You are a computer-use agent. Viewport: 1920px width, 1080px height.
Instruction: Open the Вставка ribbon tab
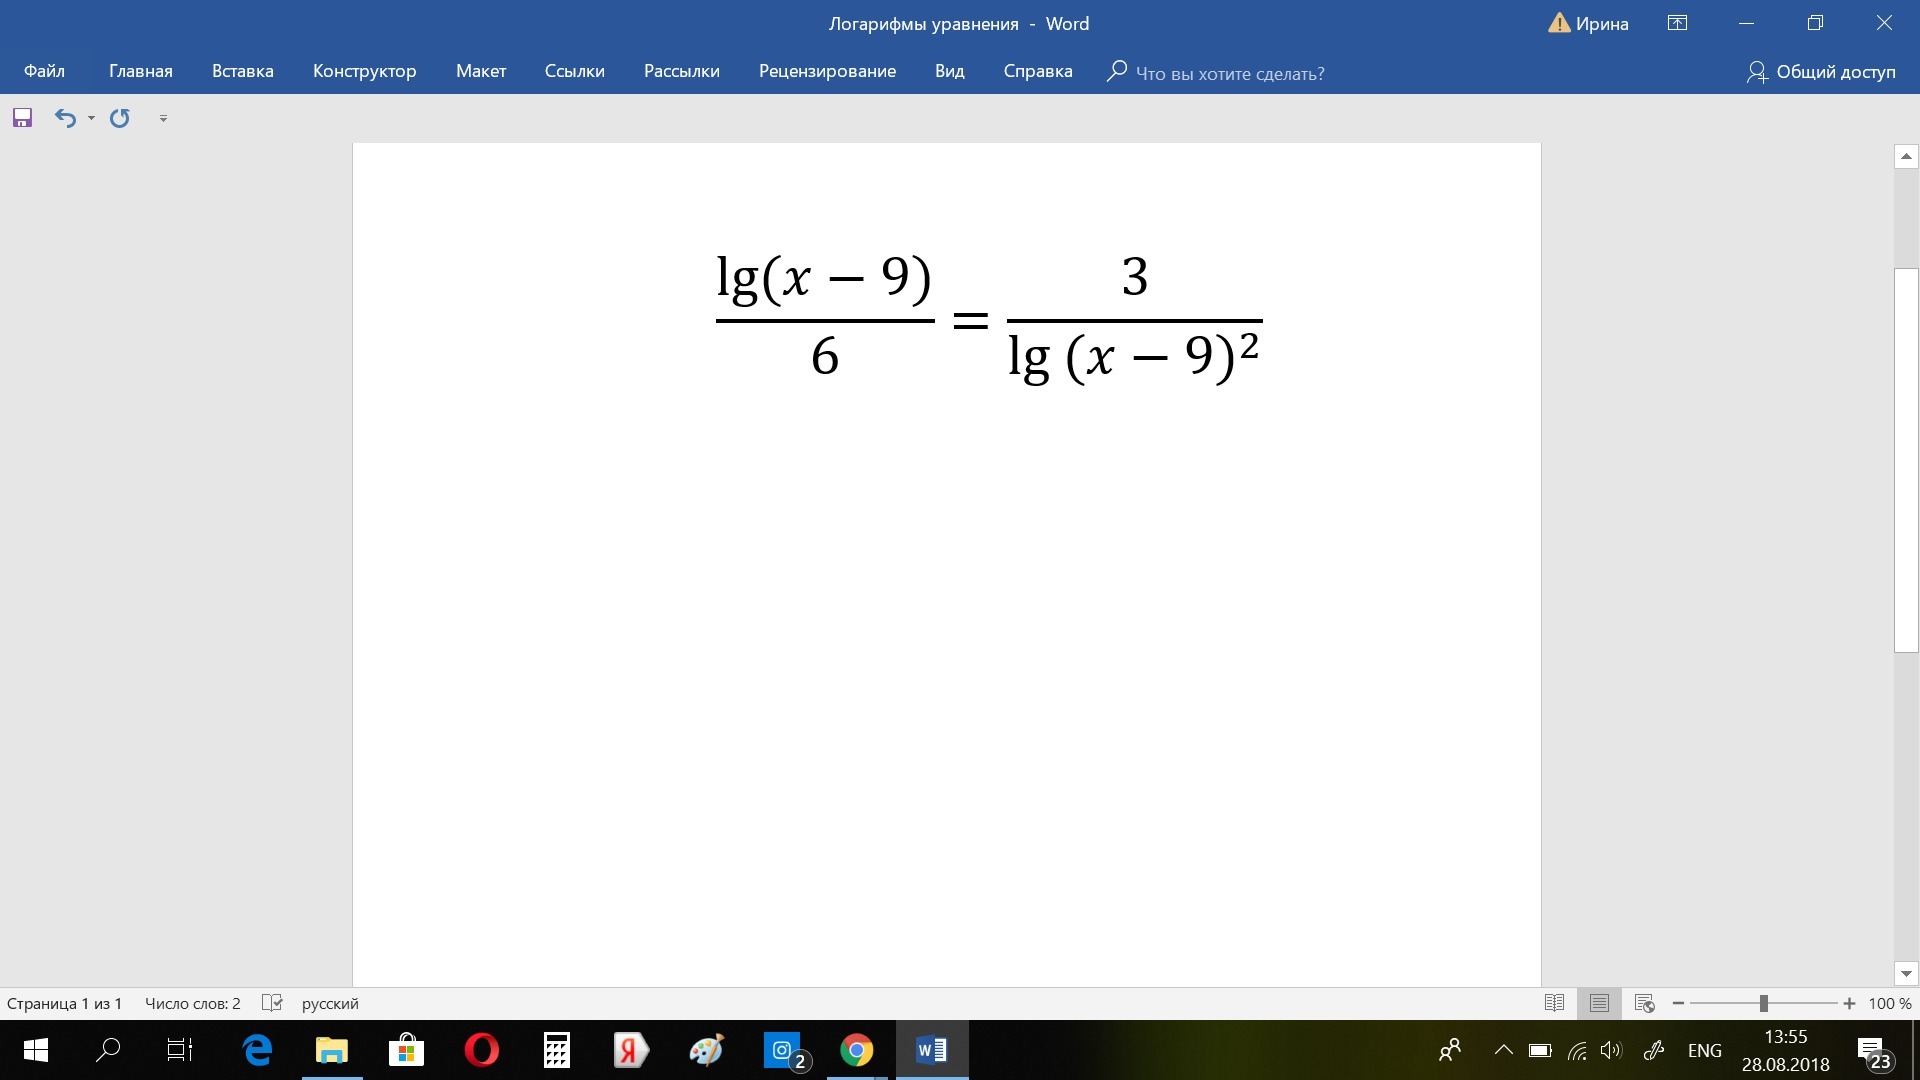[242, 71]
